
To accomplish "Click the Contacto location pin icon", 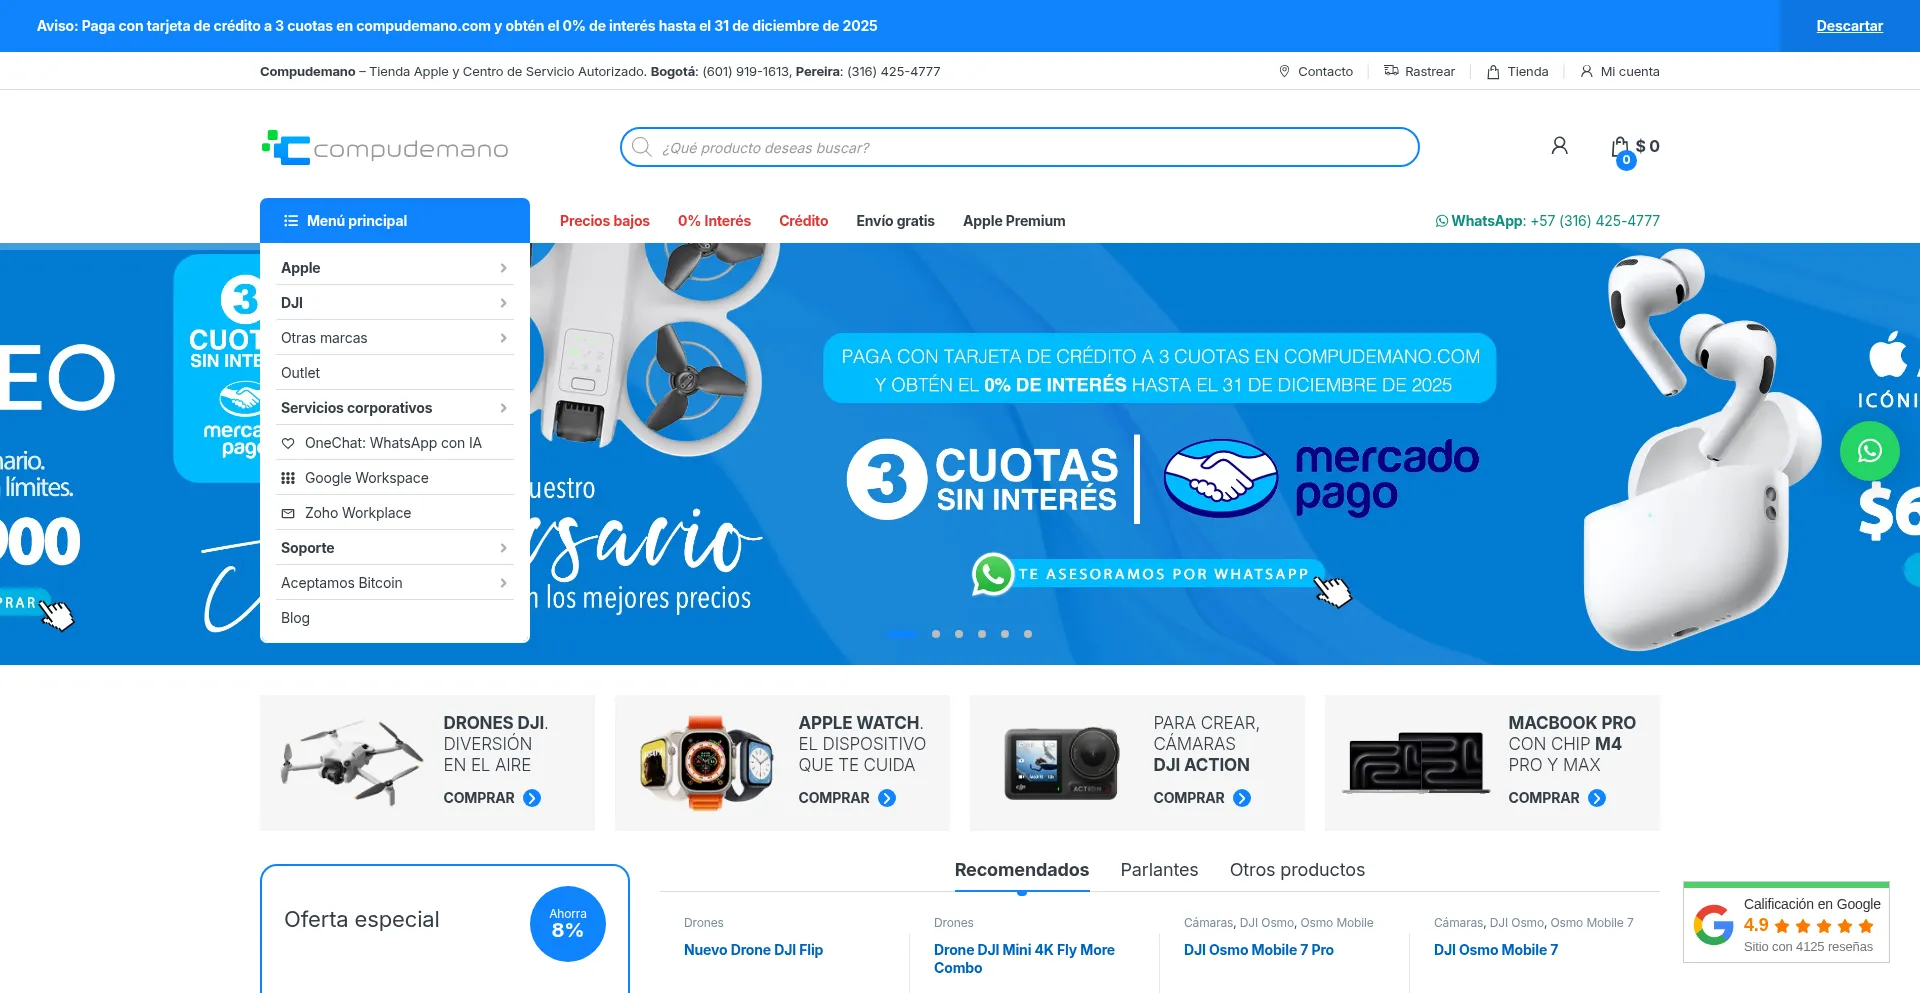I will (1284, 71).
